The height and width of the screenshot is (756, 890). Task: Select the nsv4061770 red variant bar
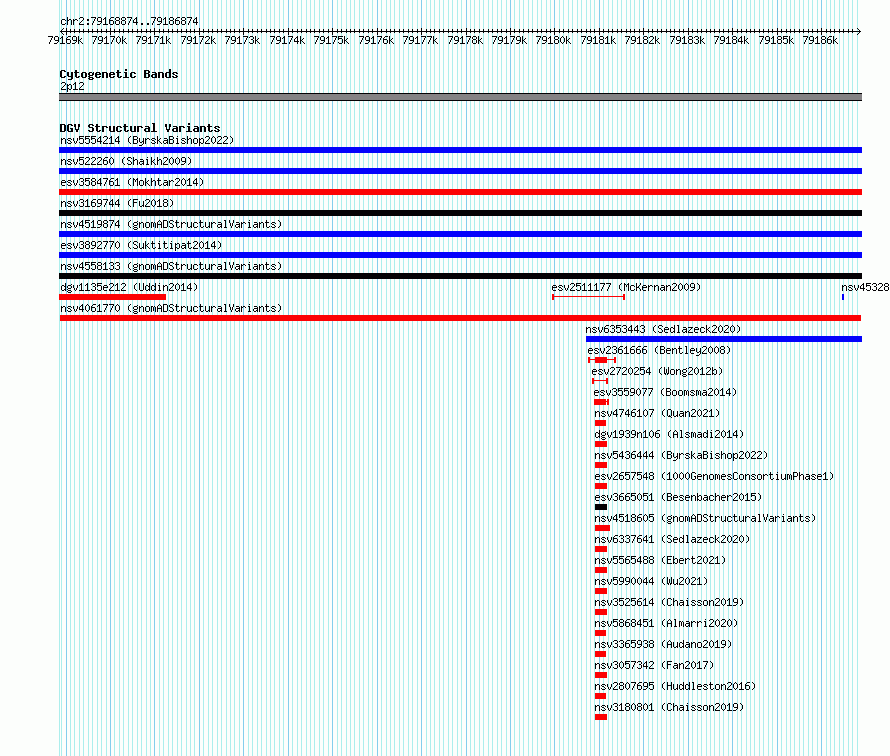(x=460, y=318)
